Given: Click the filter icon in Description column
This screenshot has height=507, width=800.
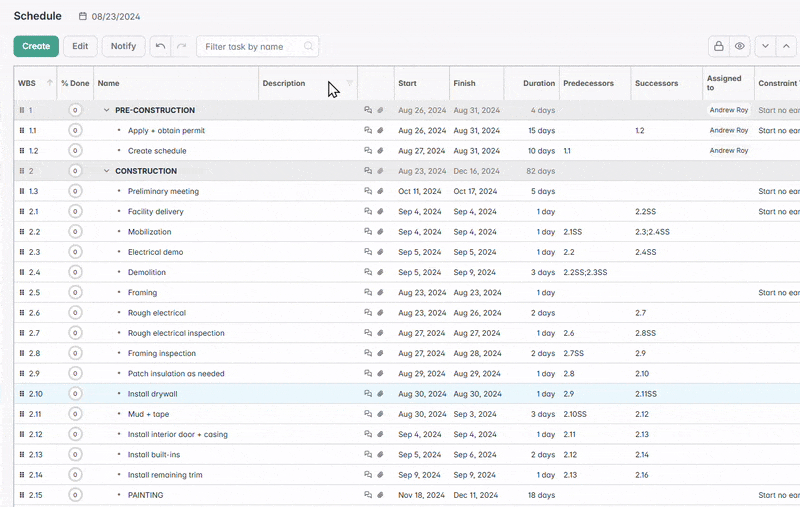Looking at the screenshot, I should [x=350, y=83].
